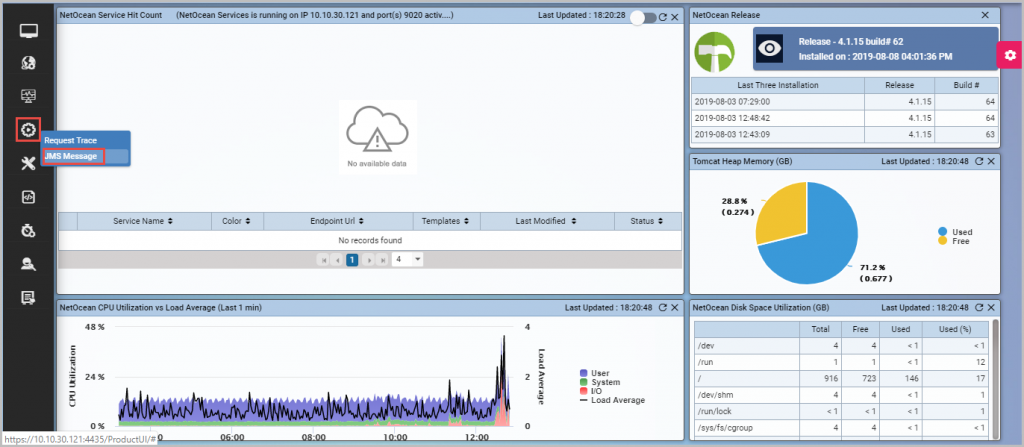Click the gear with play symbol sidebar icon
1024x447 pixels.
click(28, 129)
